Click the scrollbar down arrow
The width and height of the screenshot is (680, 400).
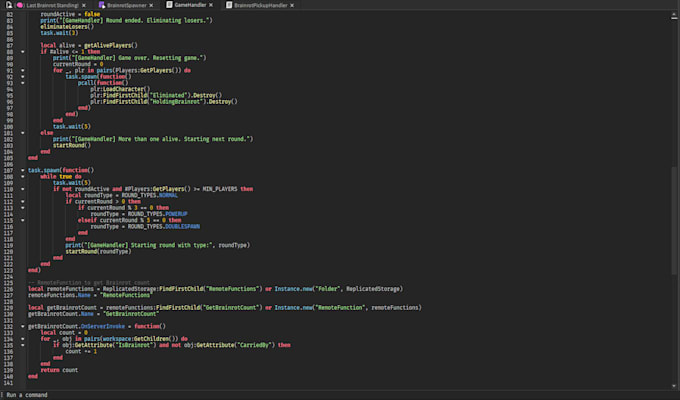tap(674, 385)
